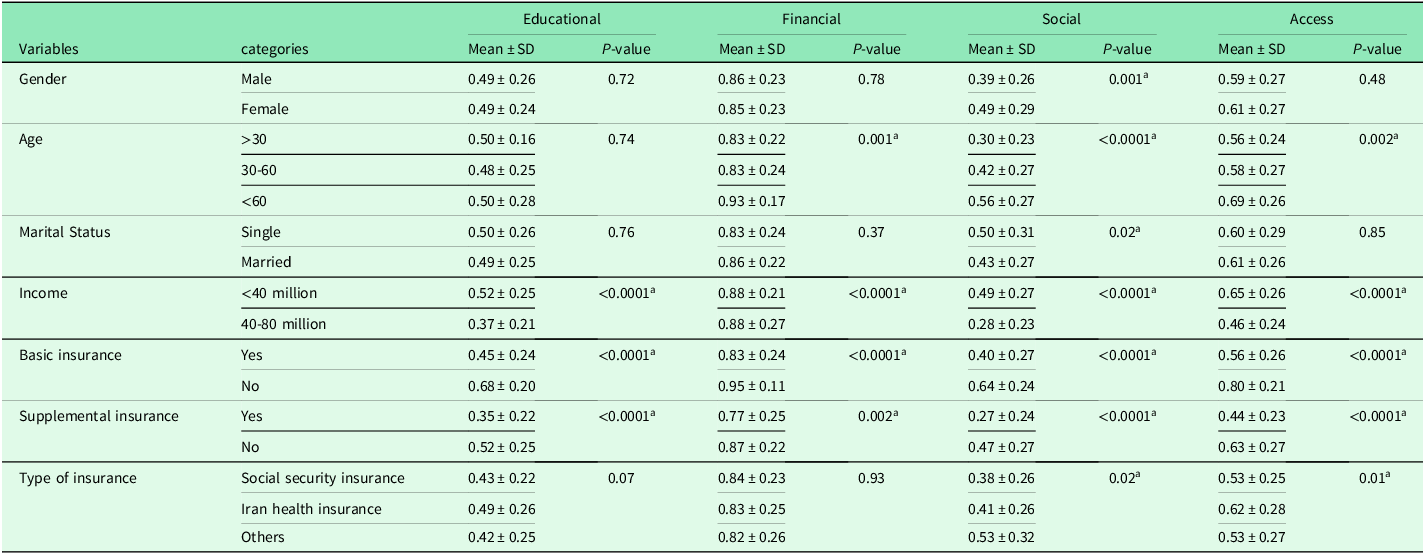
Task: Select the Social security insurance category
Action: click(323, 478)
